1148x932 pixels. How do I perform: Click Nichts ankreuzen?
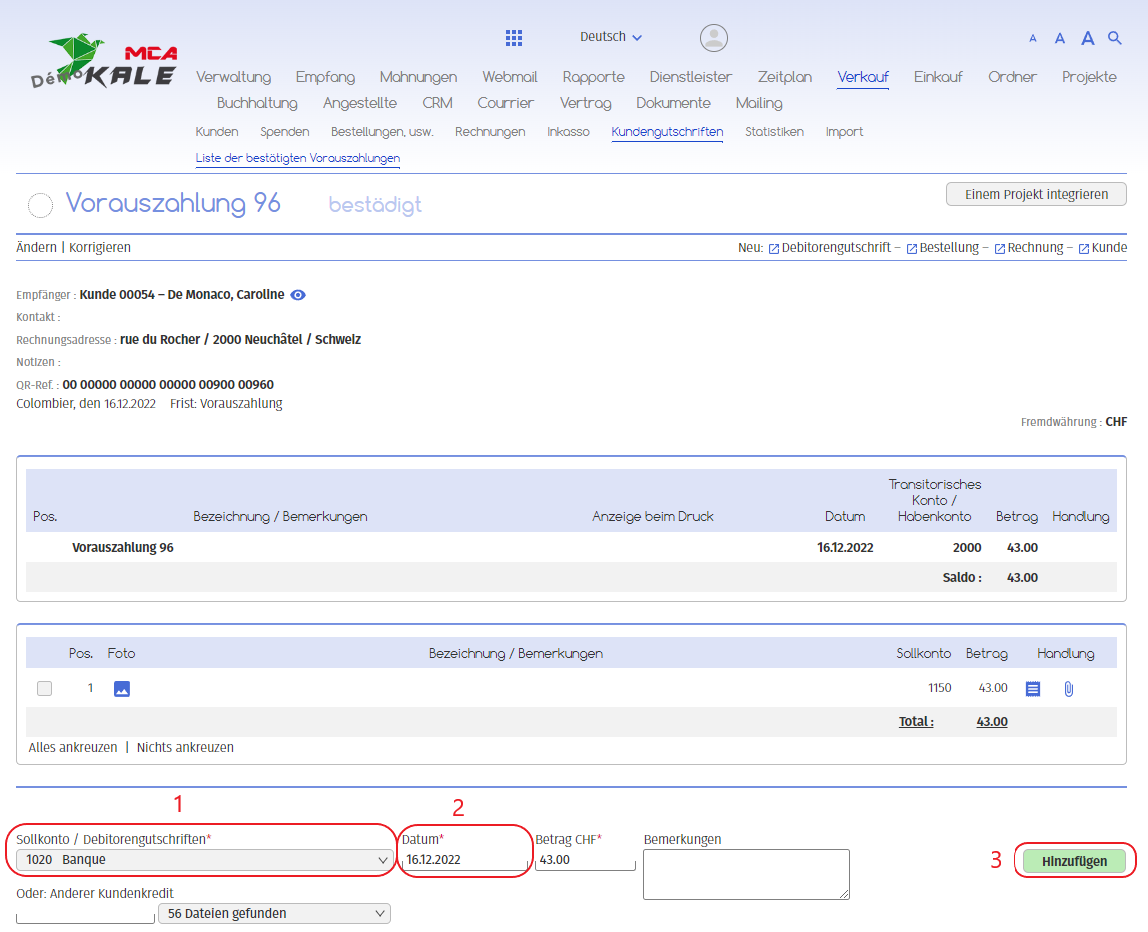pos(185,748)
